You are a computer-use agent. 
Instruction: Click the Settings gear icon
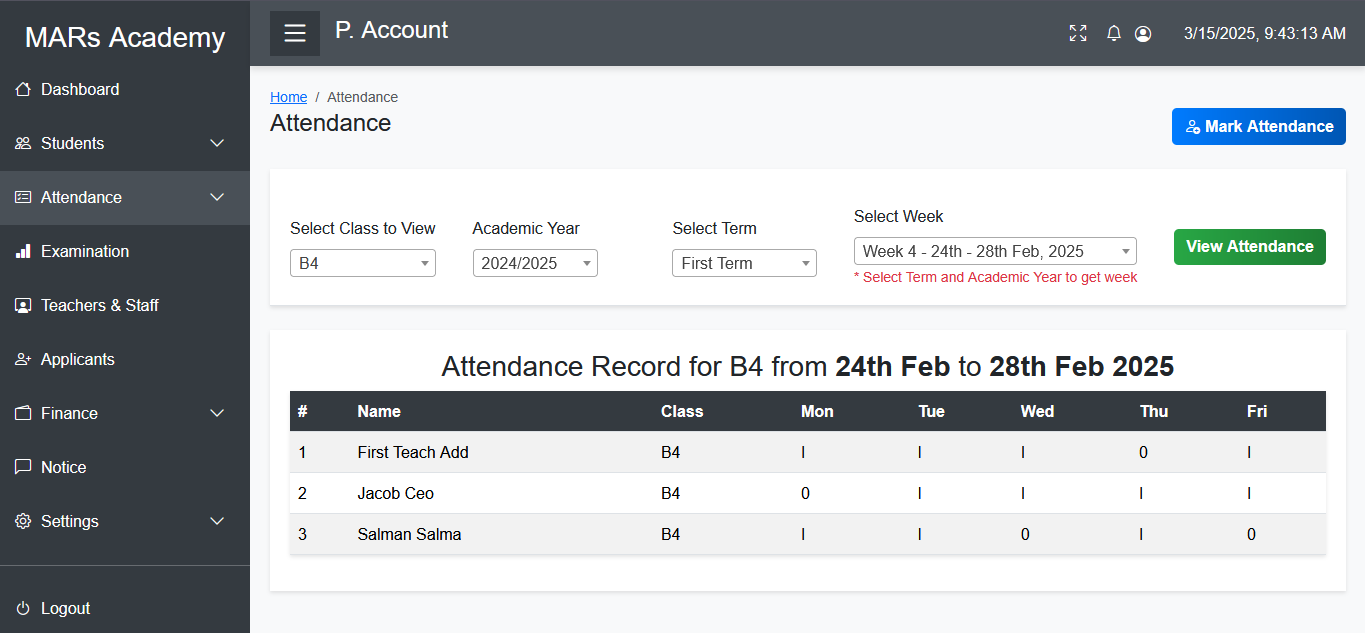tap(23, 521)
